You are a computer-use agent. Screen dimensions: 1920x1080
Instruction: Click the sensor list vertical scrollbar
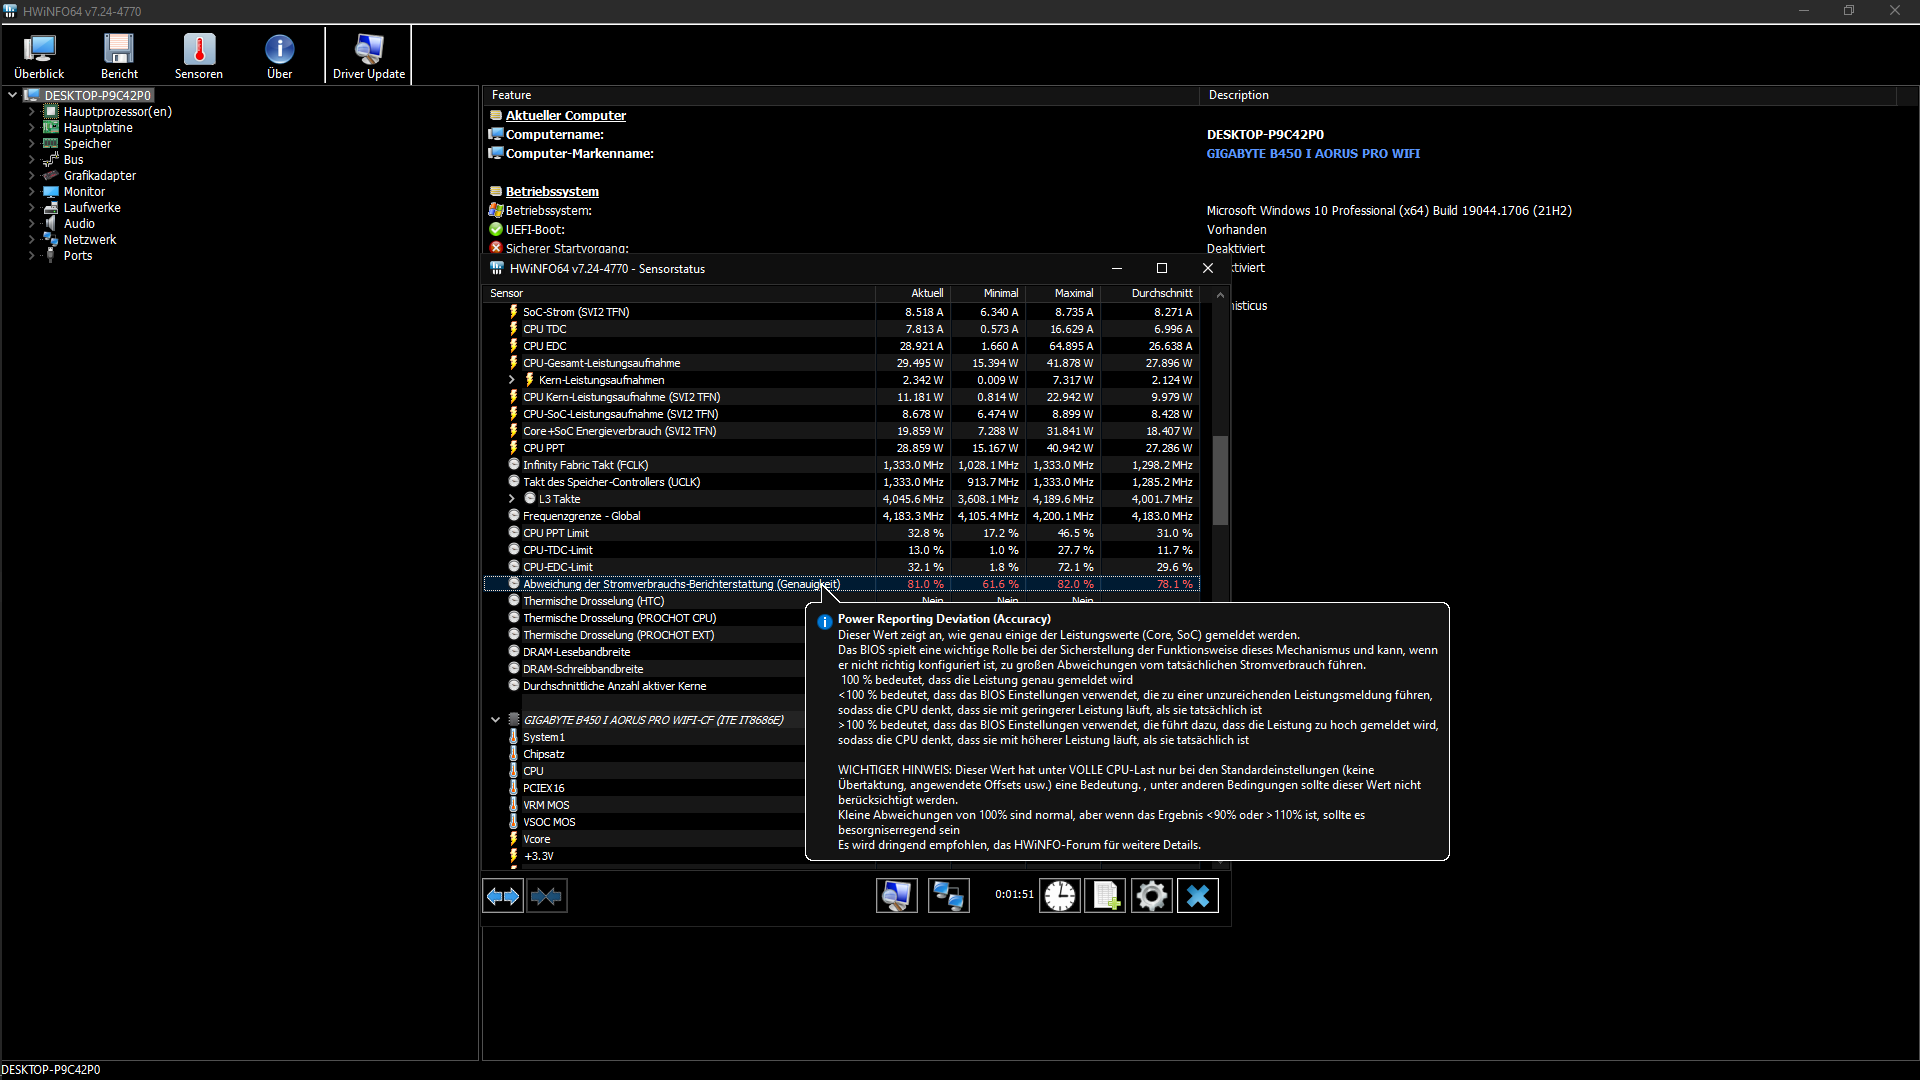(x=1220, y=479)
